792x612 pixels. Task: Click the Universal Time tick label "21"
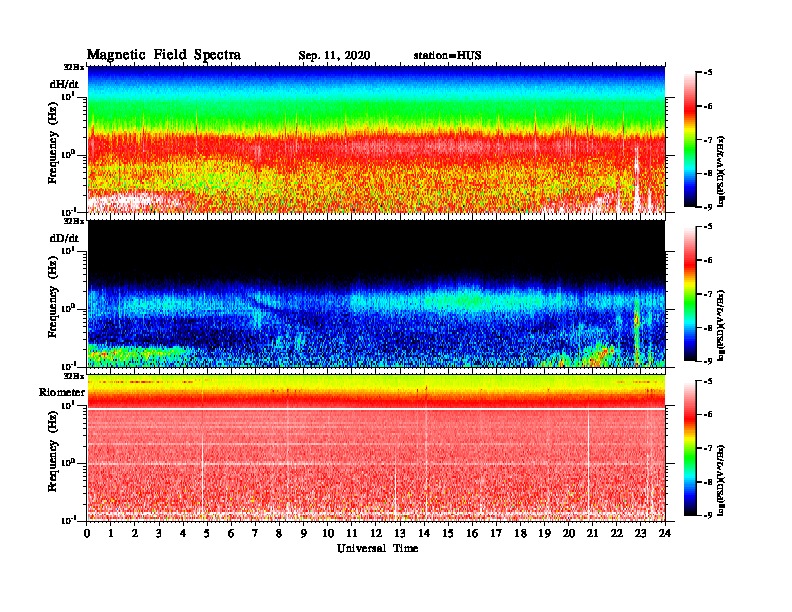592,533
